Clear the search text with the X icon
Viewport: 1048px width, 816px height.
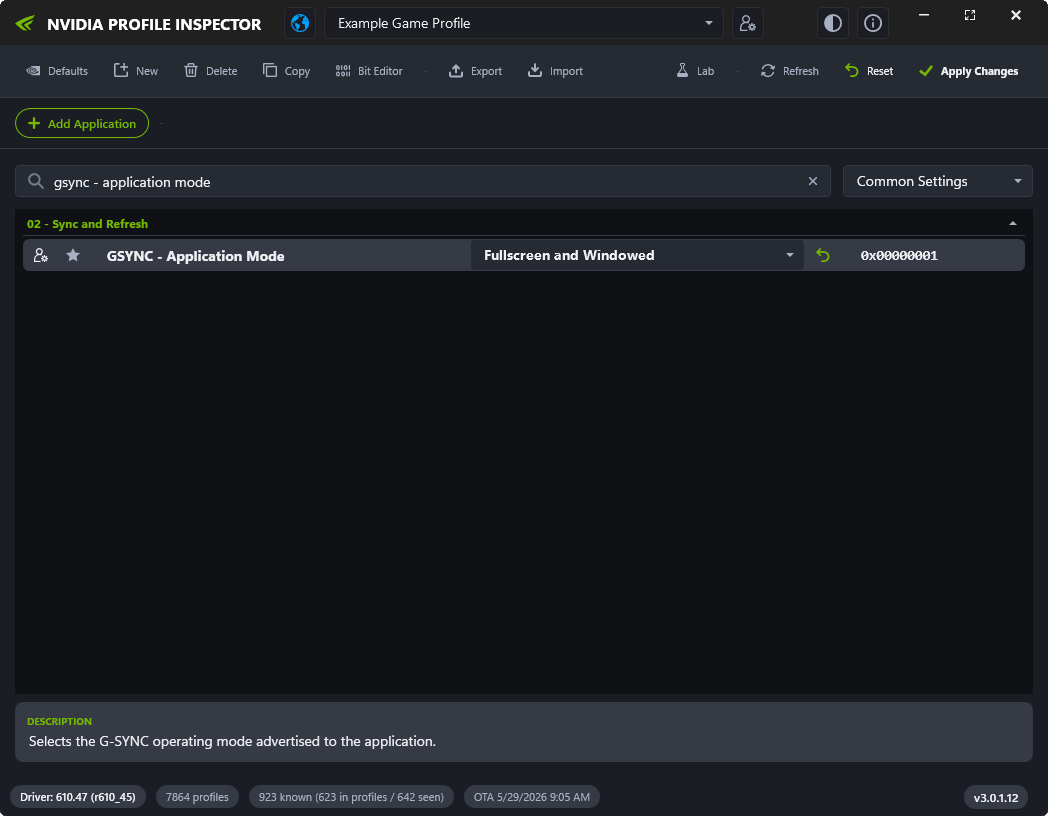click(x=813, y=182)
